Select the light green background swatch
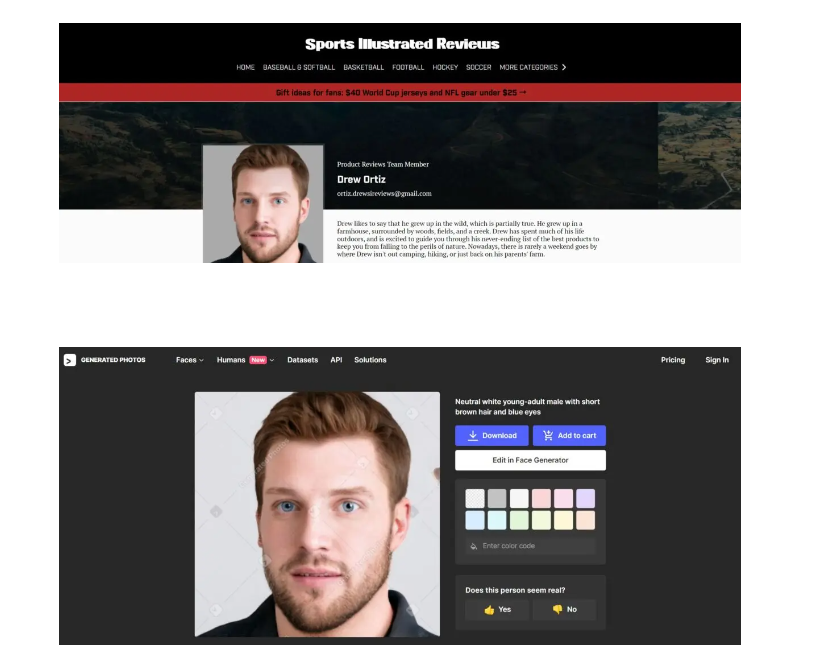This screenshot has height=660, width=821. [x=519, y=520]
